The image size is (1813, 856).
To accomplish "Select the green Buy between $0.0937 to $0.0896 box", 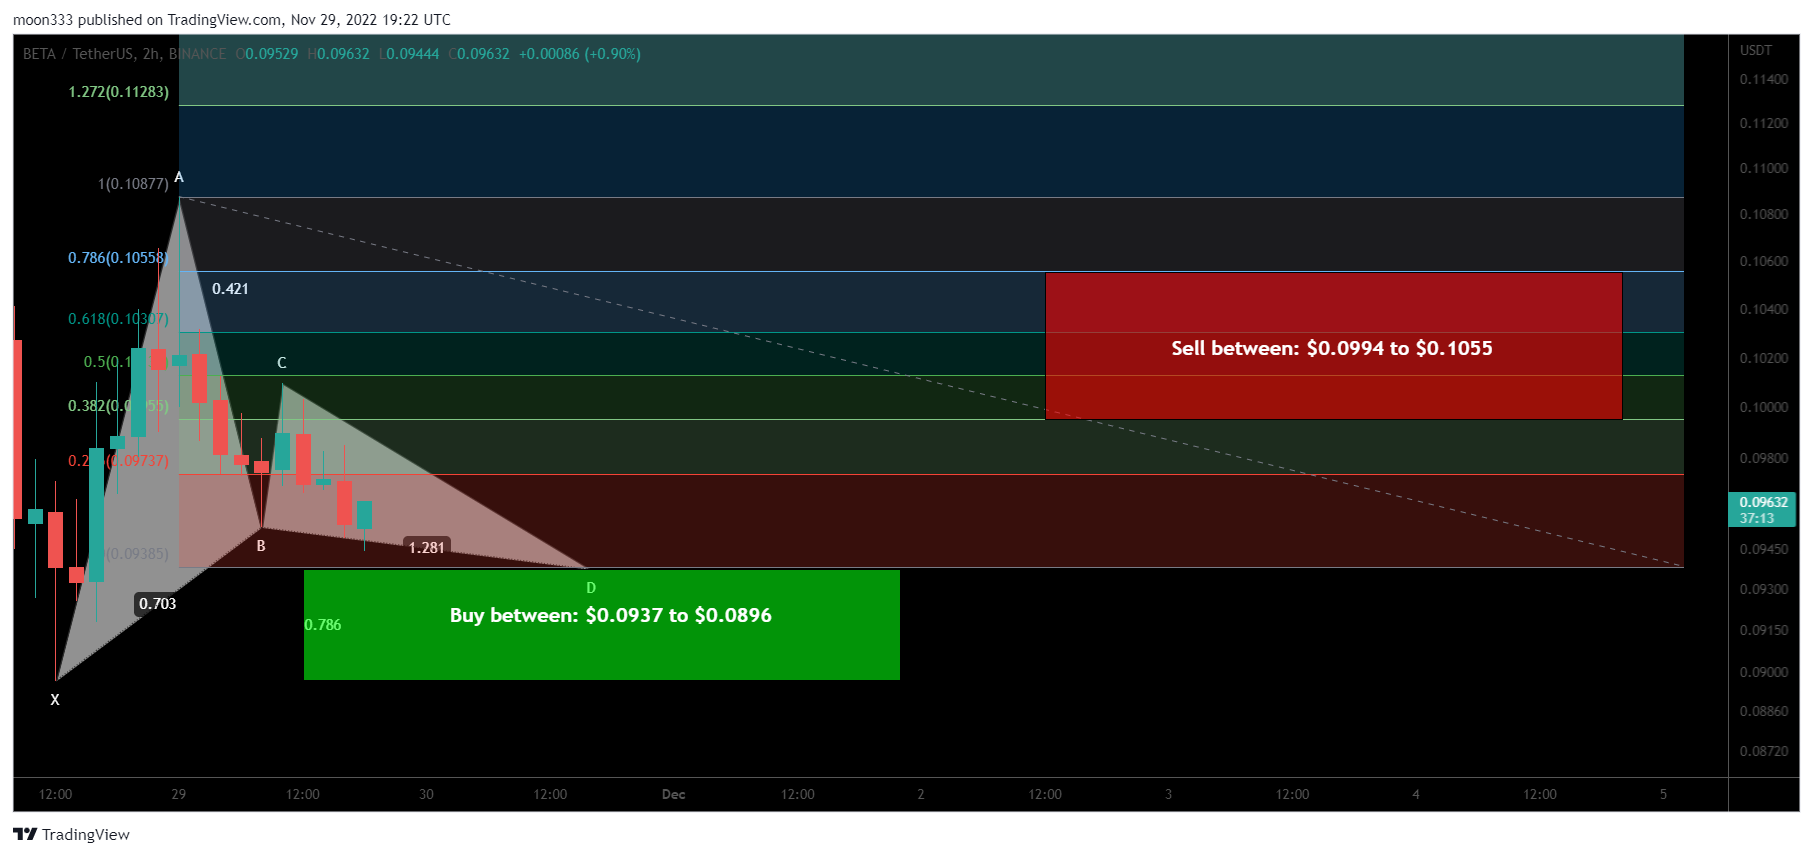I will 601,624.
